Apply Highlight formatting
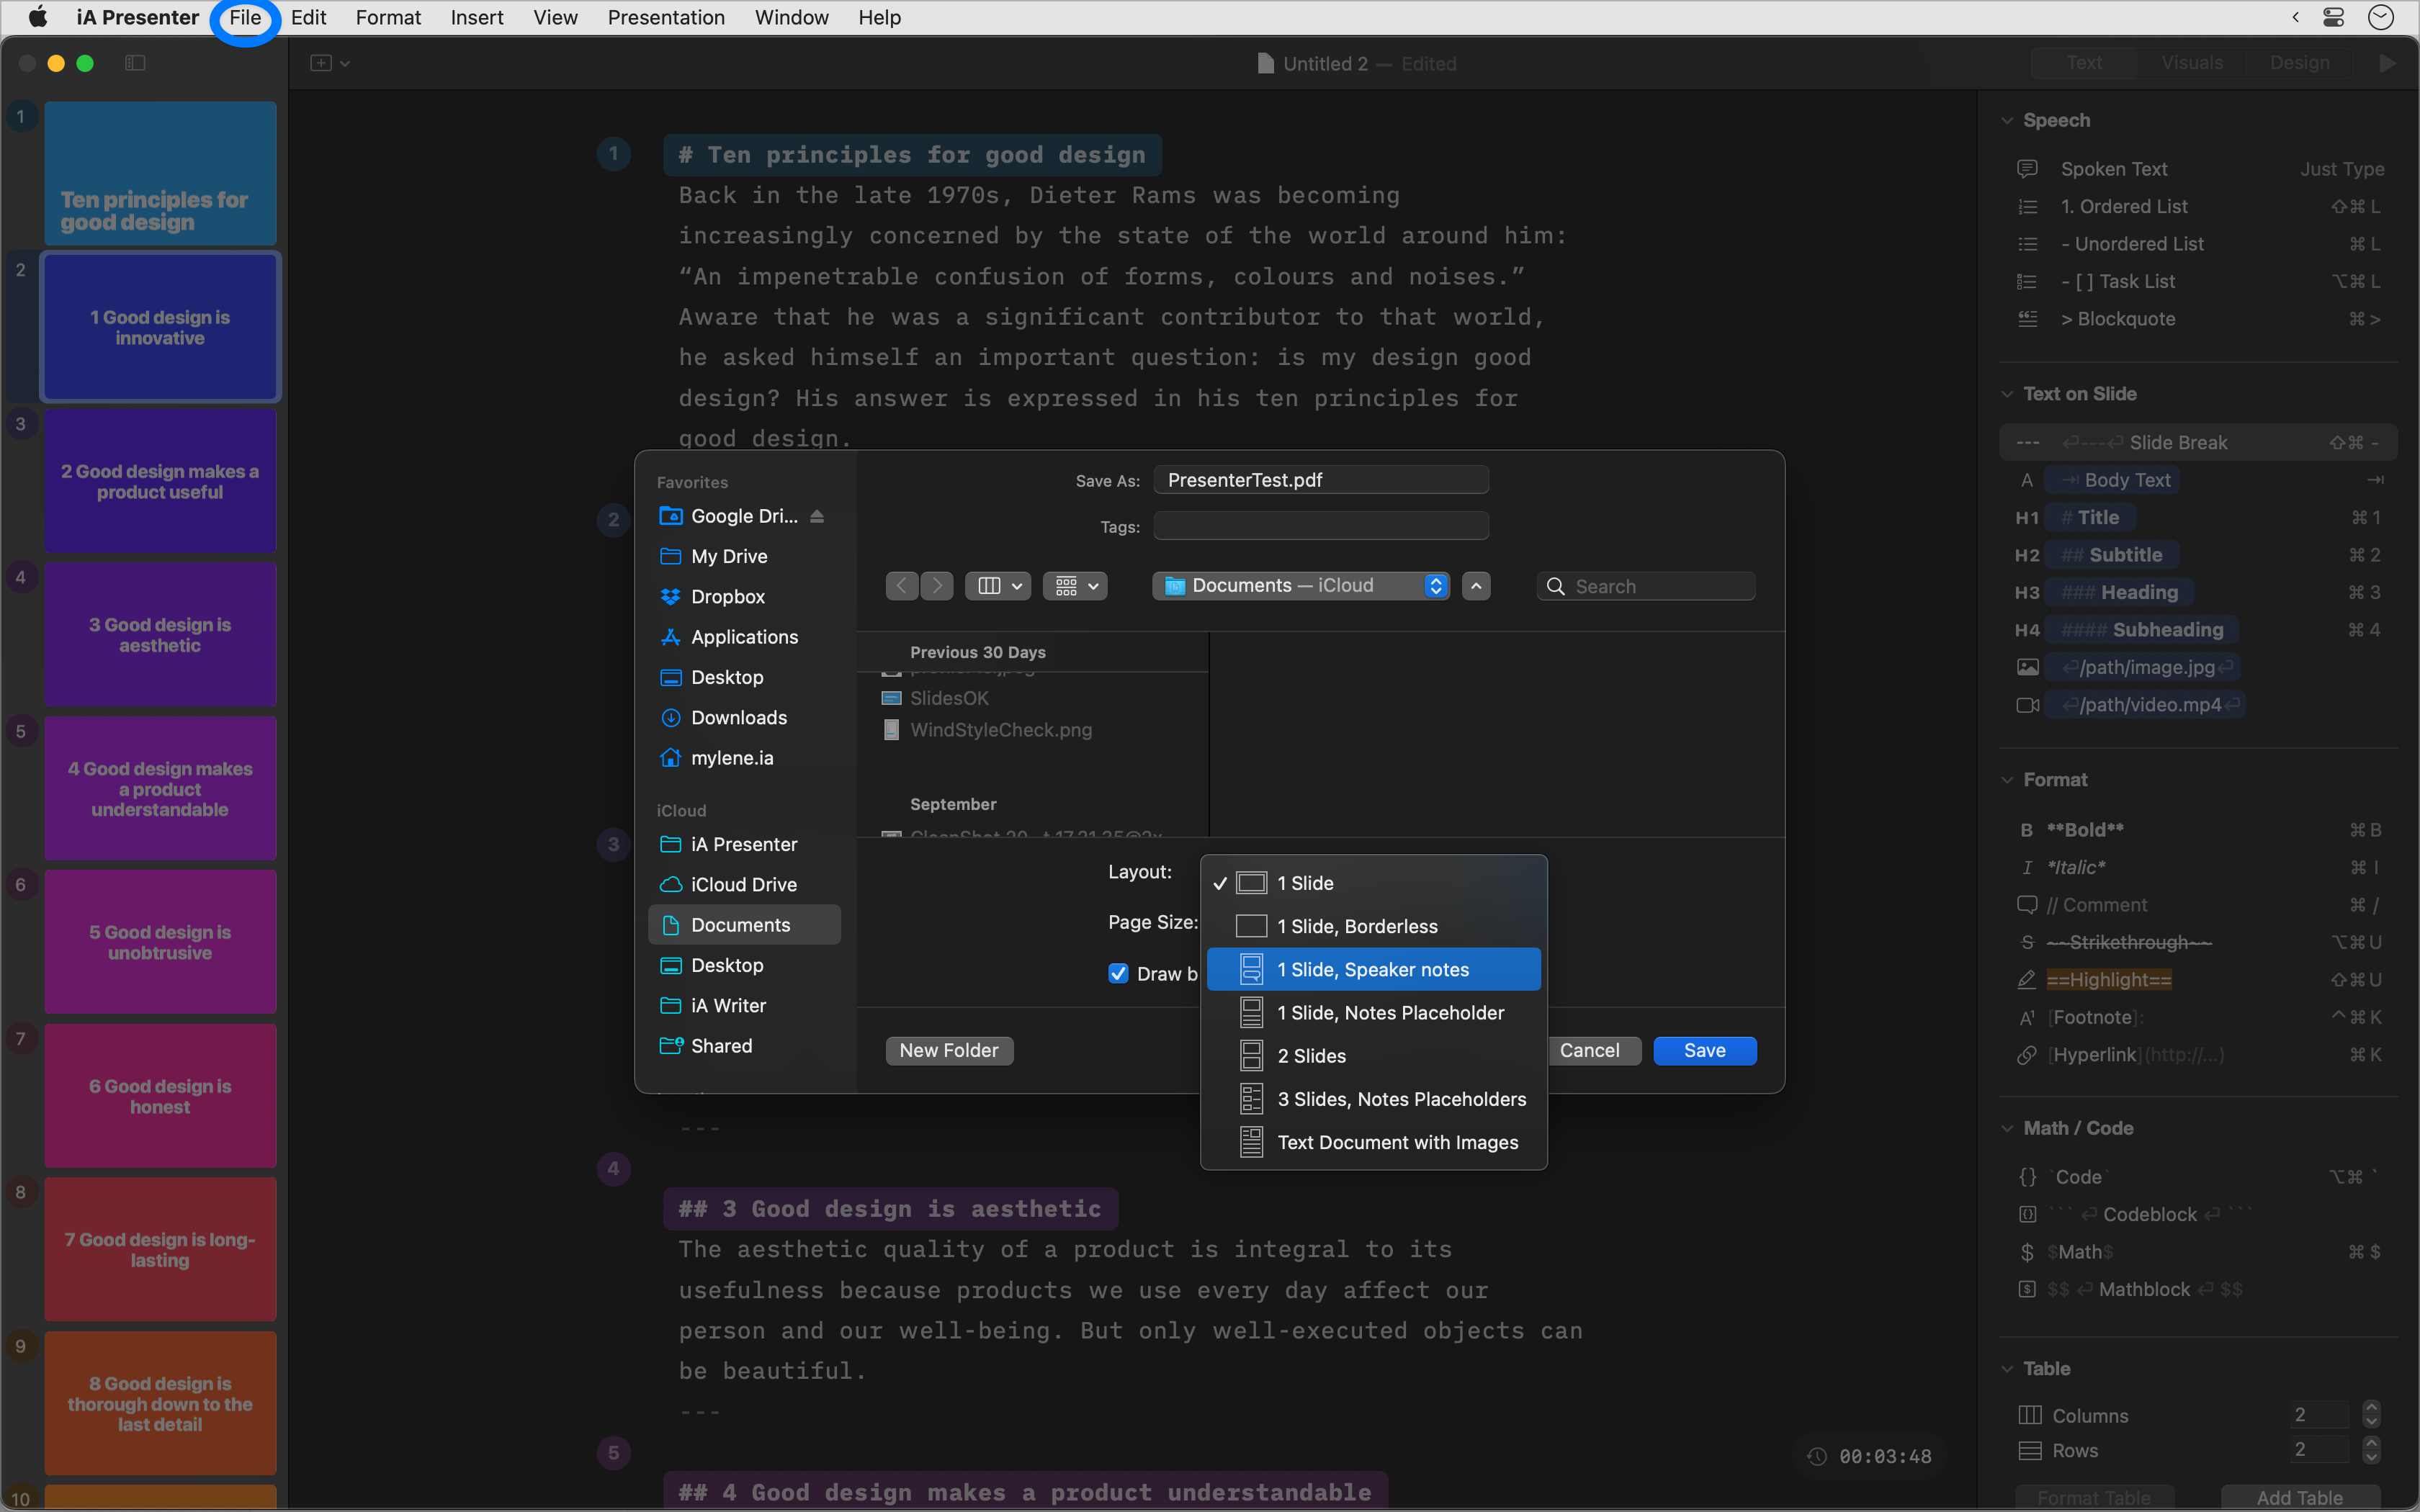Image resolution: width=2420 pixels, height=1512 pixels. (2198, 980)
